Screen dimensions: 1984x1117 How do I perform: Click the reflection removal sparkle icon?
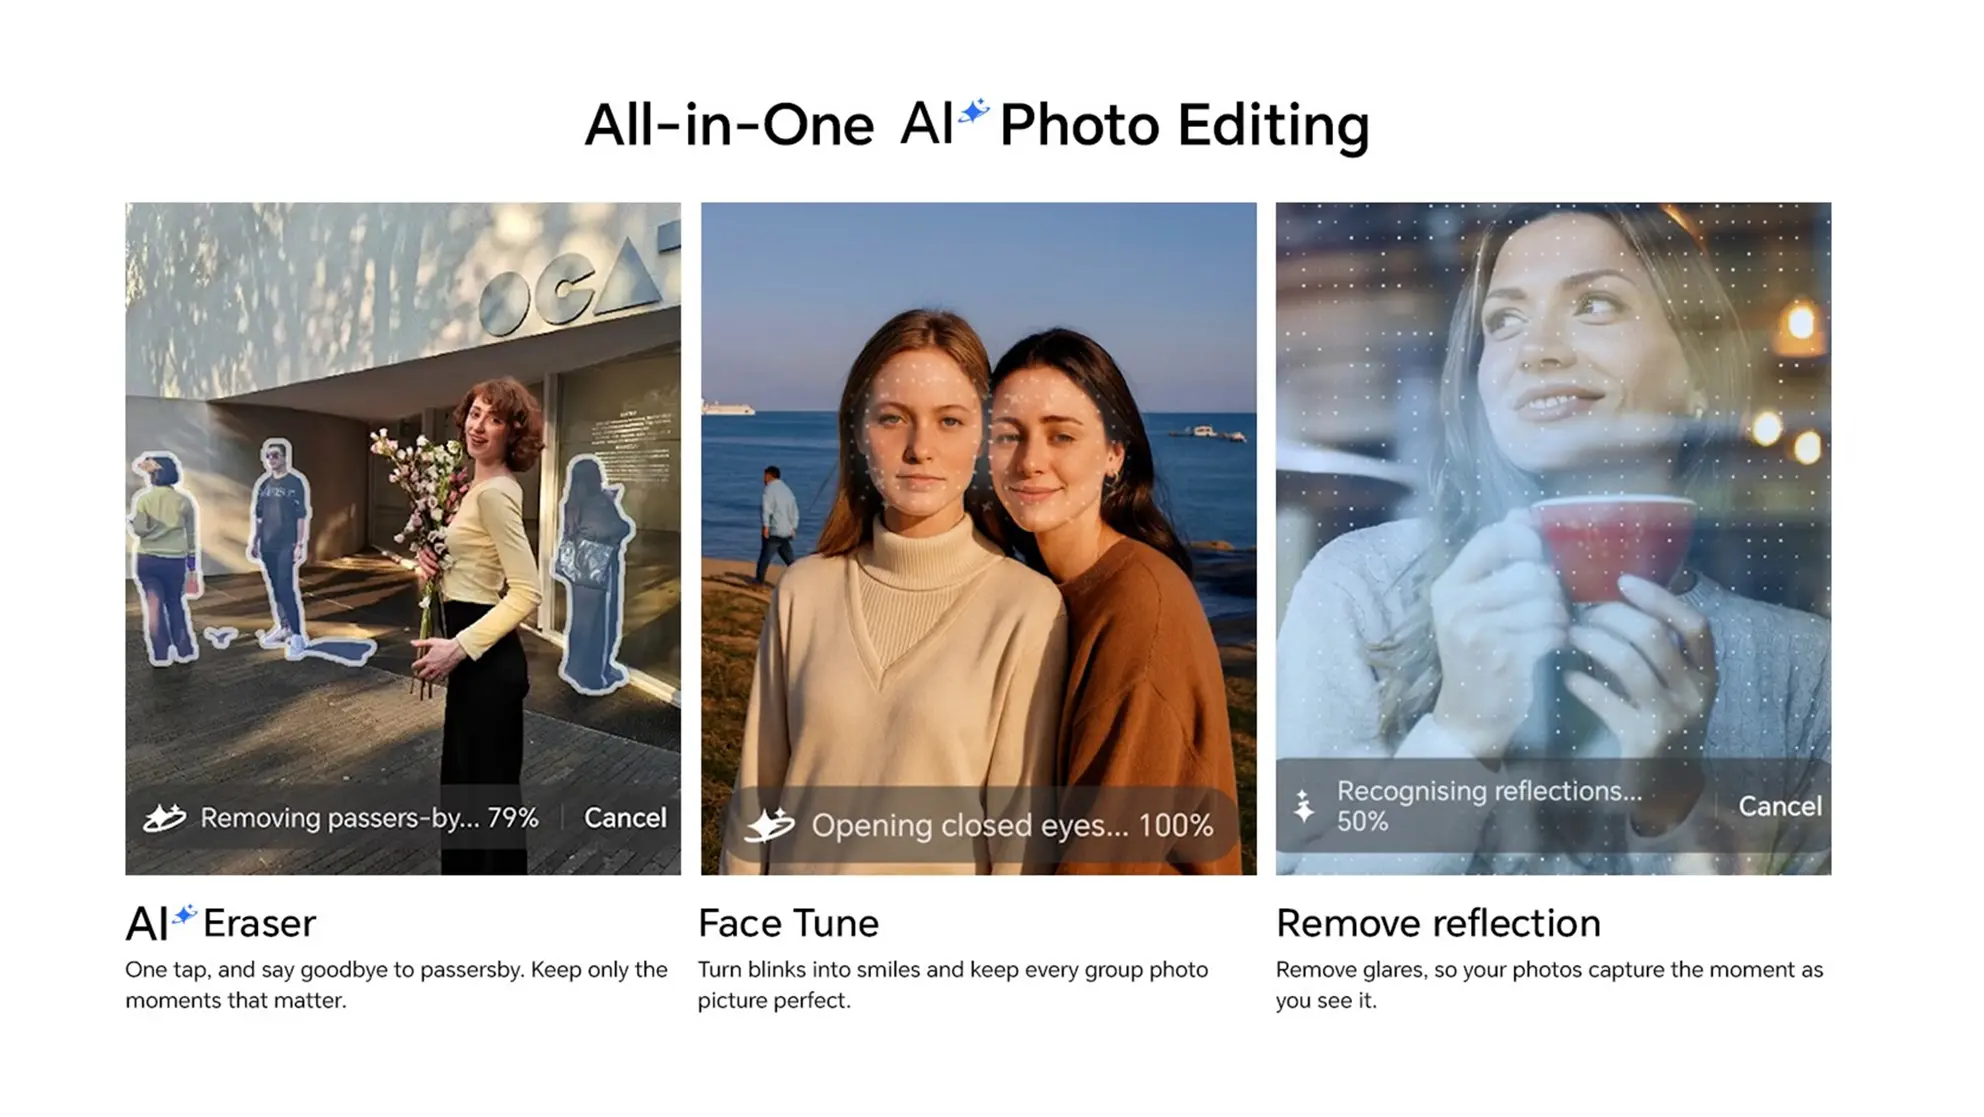pyautogui.click(x=1303, y=806)
